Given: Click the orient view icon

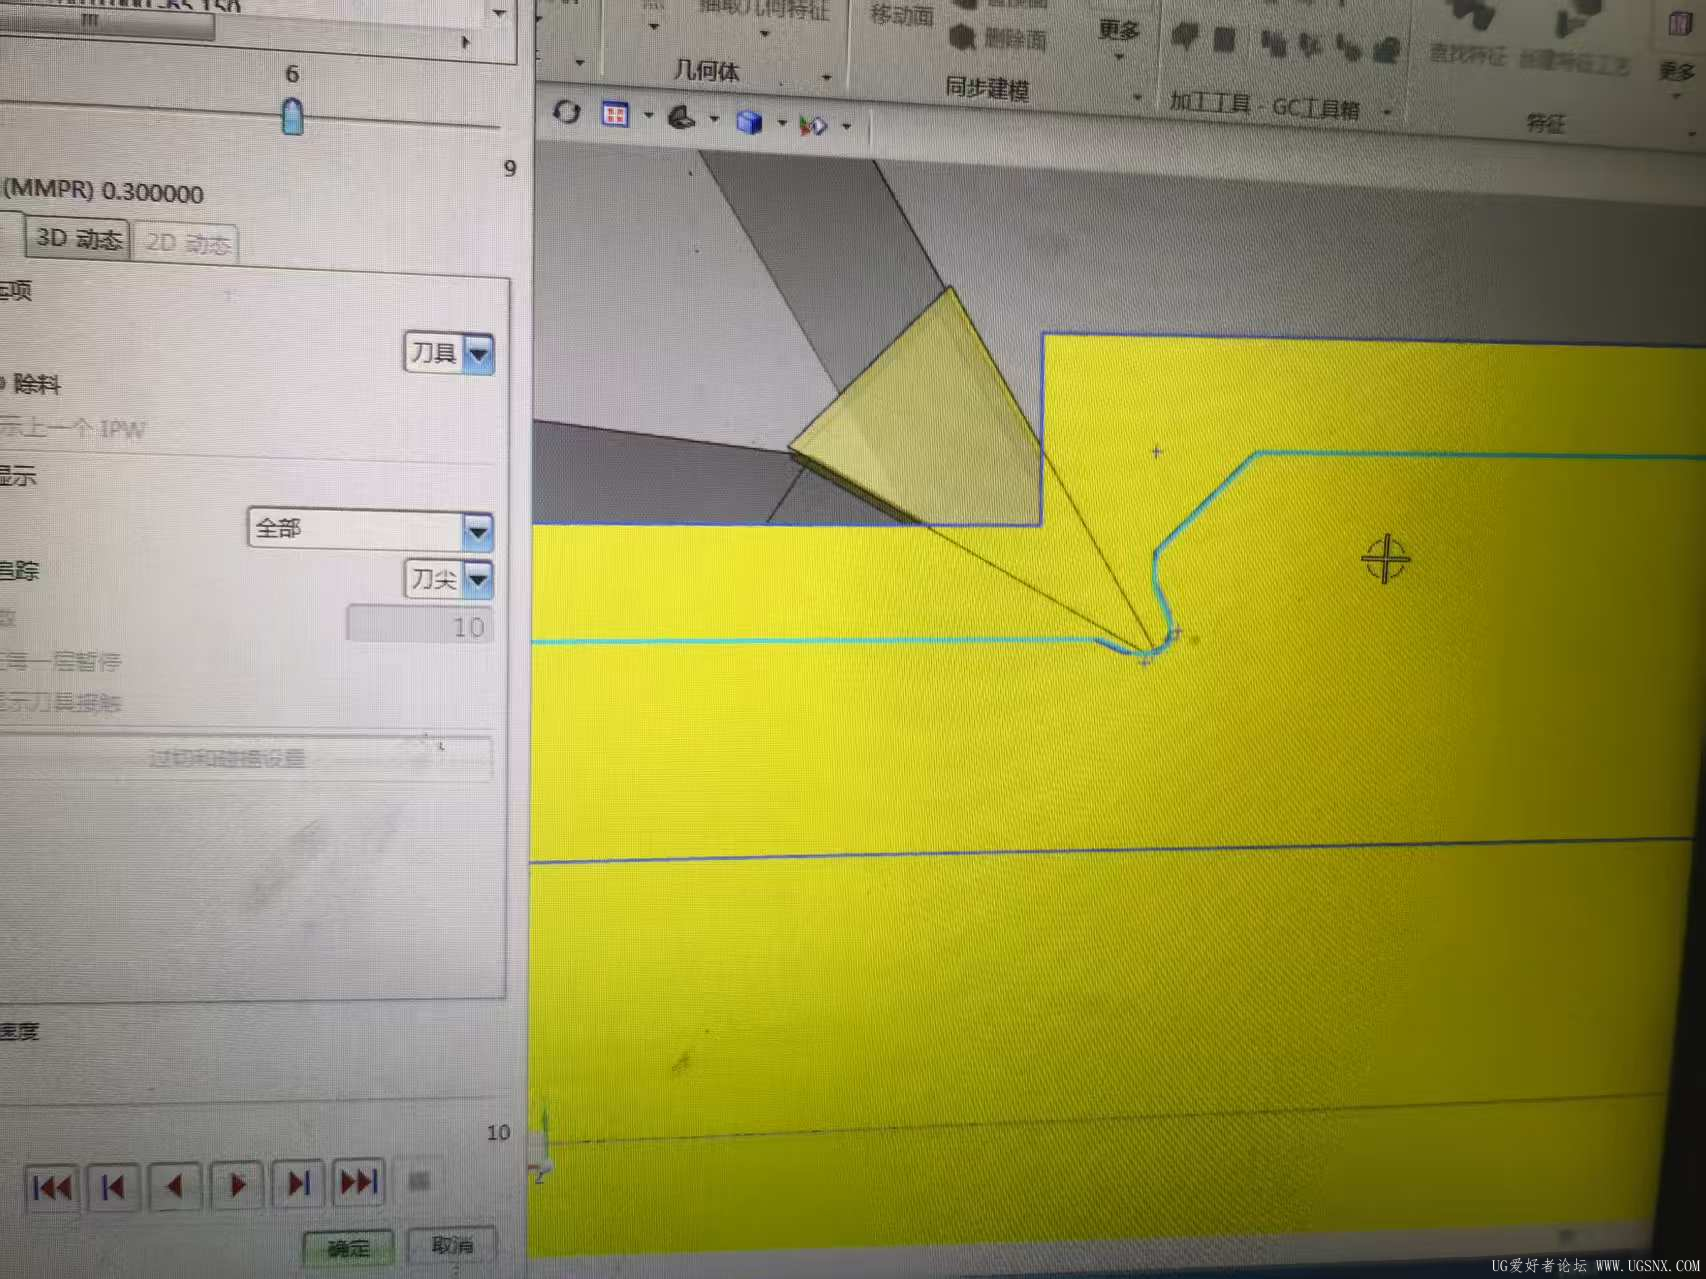Looking at the screenshot, I should (x=681, y=118).
